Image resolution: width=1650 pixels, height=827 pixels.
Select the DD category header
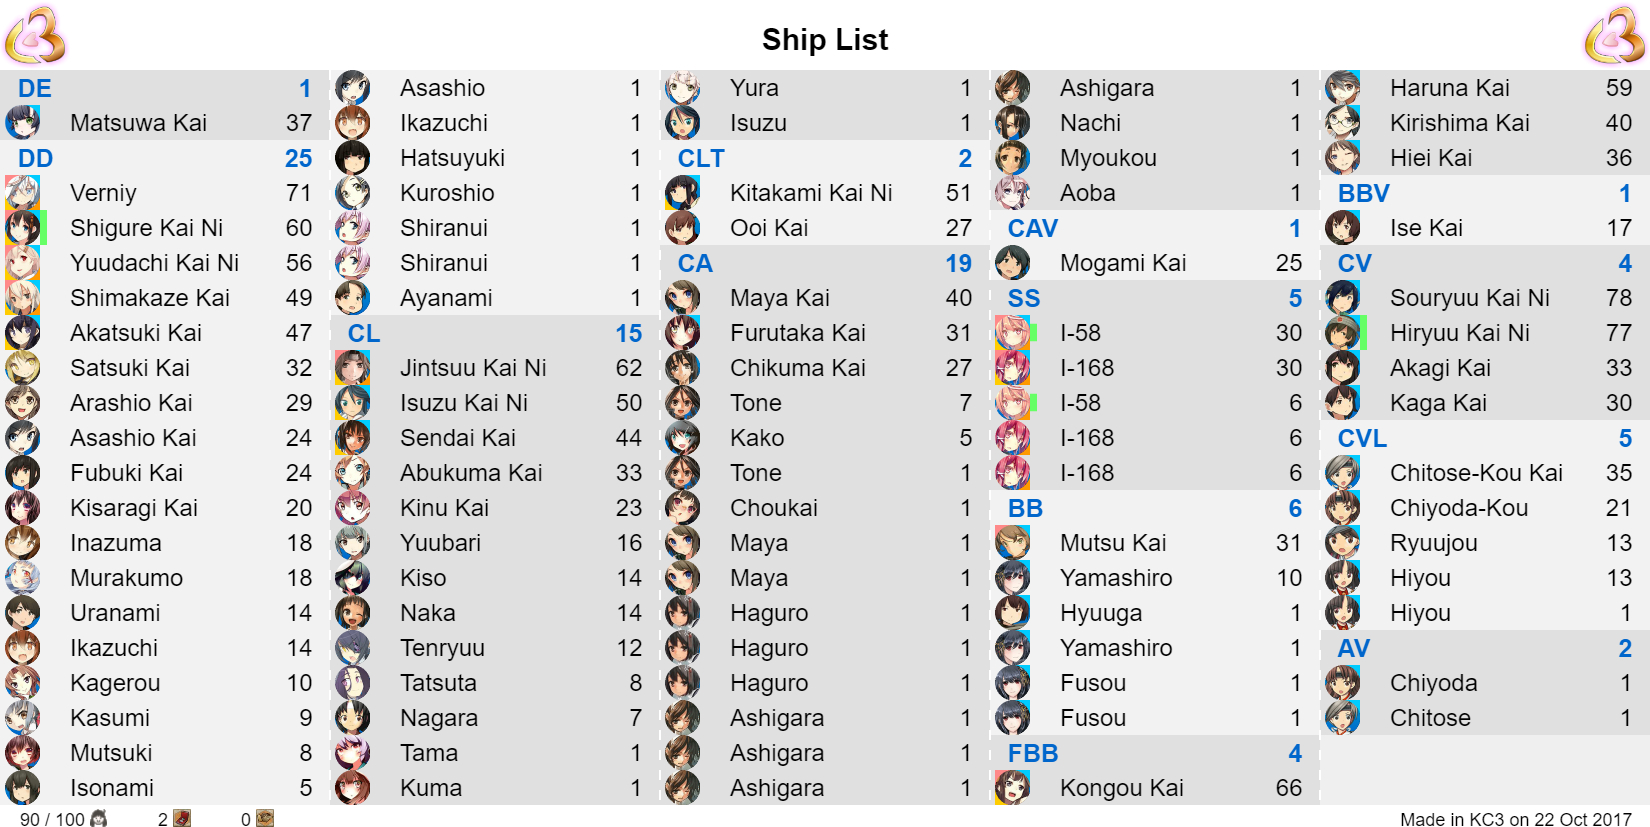165,158
